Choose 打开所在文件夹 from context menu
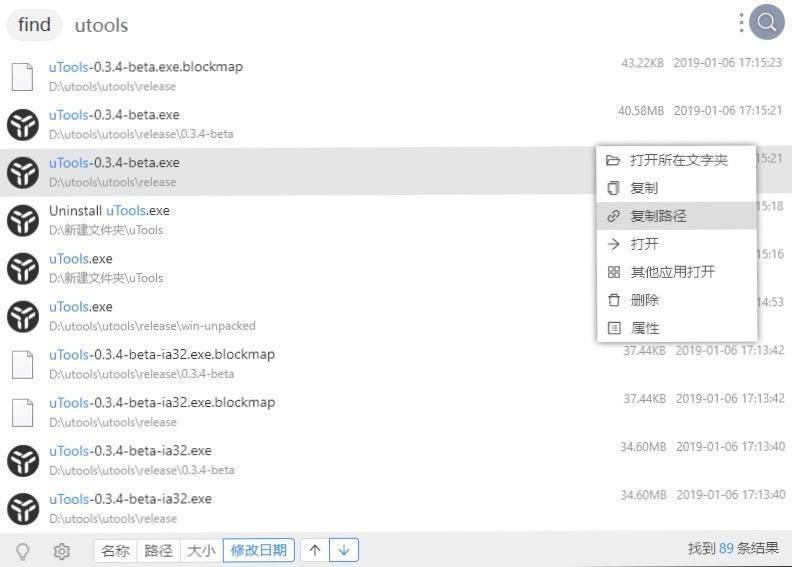 [678, 160]
